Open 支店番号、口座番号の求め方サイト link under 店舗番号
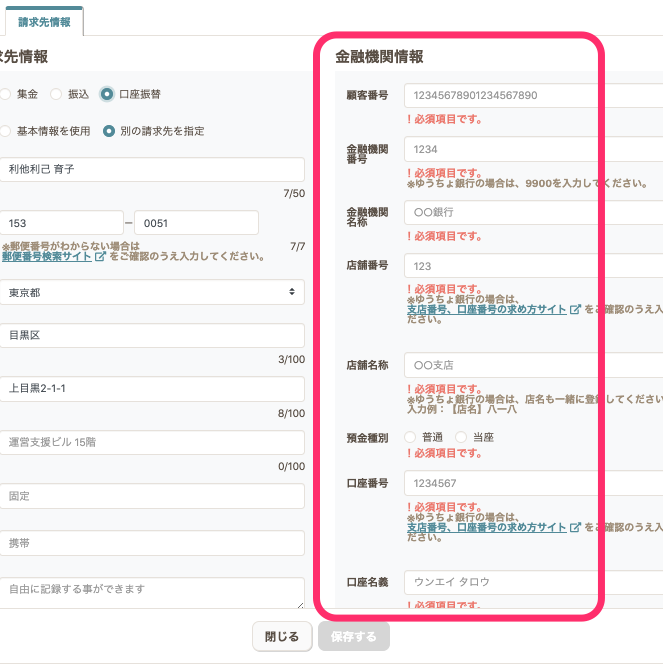This screenshot has width=663, height=664. (x=486, y=309)
